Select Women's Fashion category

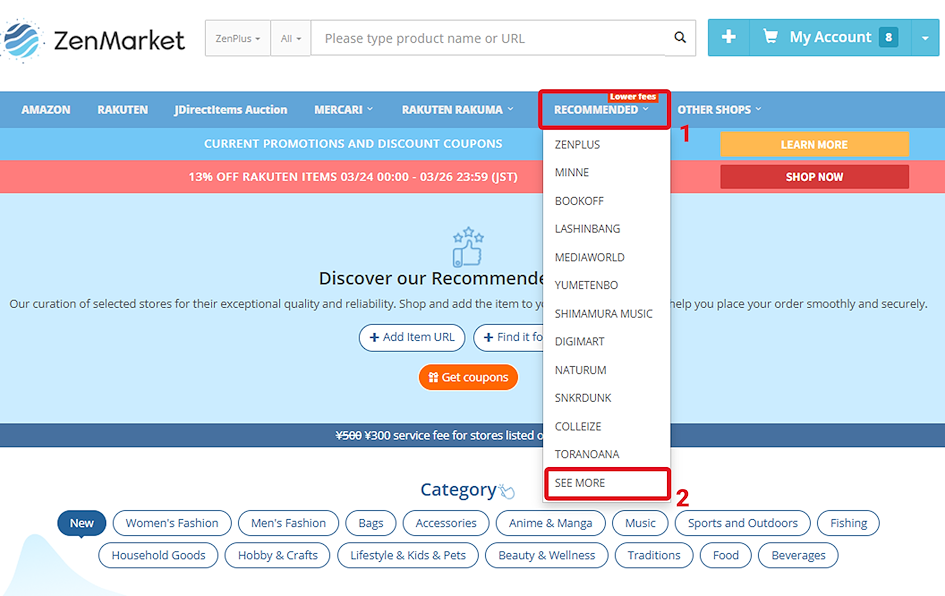172,523
